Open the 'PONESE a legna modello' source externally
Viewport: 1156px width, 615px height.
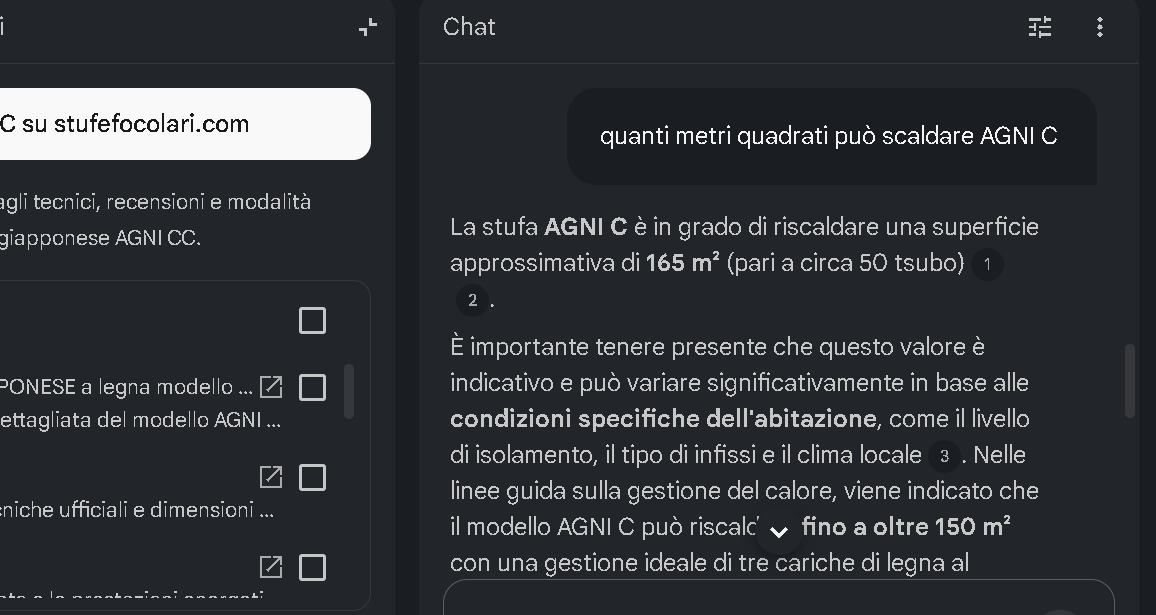tap(271, 387)
